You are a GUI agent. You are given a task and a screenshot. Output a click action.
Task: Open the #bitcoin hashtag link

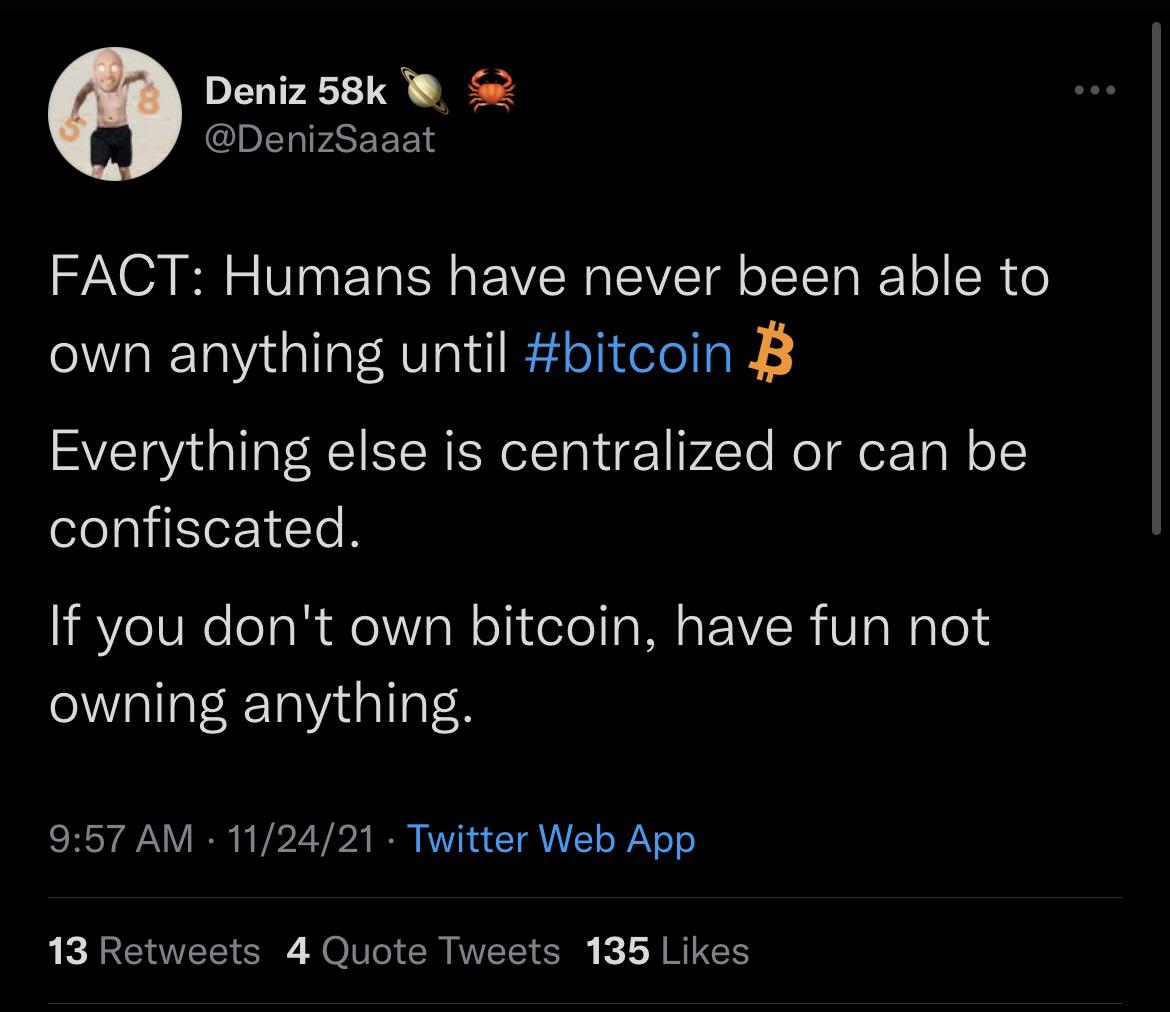click(630, 352)
